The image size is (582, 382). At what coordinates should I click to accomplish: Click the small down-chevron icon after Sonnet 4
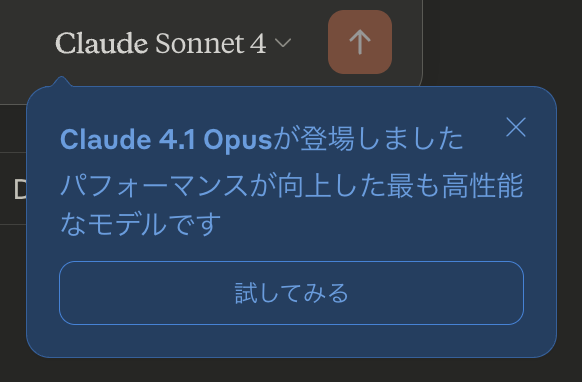[x=283, y=43]
